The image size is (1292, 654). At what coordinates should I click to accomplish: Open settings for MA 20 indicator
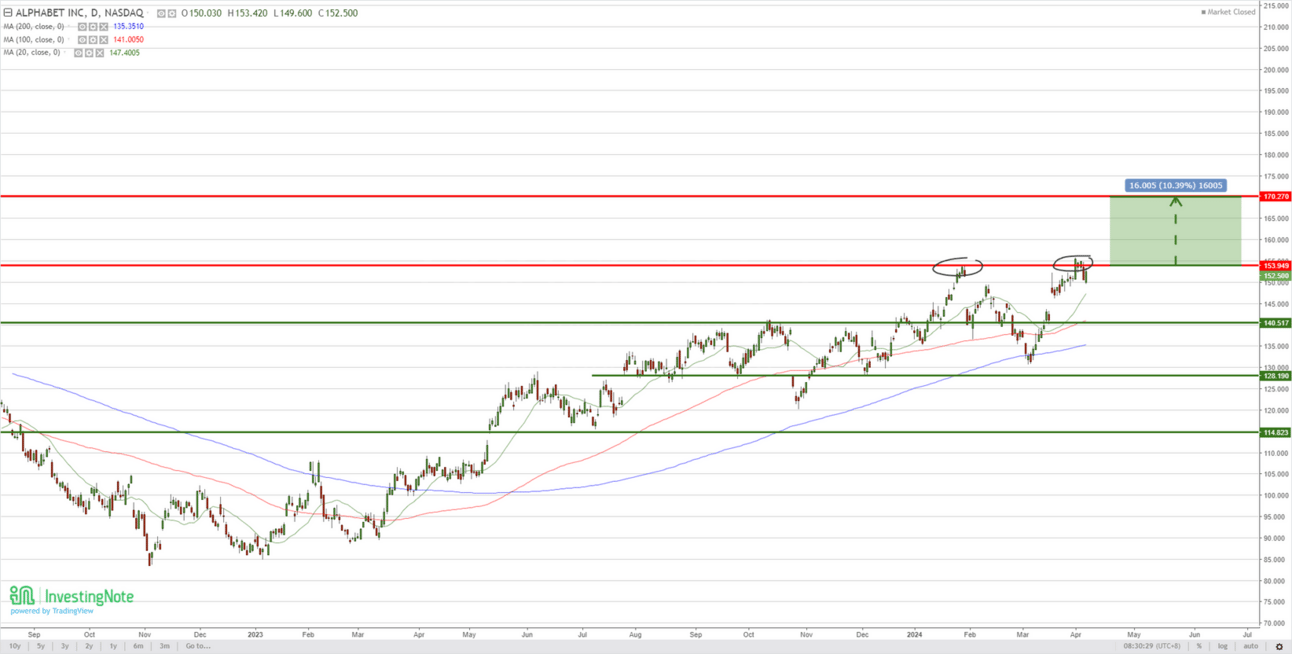89,53
